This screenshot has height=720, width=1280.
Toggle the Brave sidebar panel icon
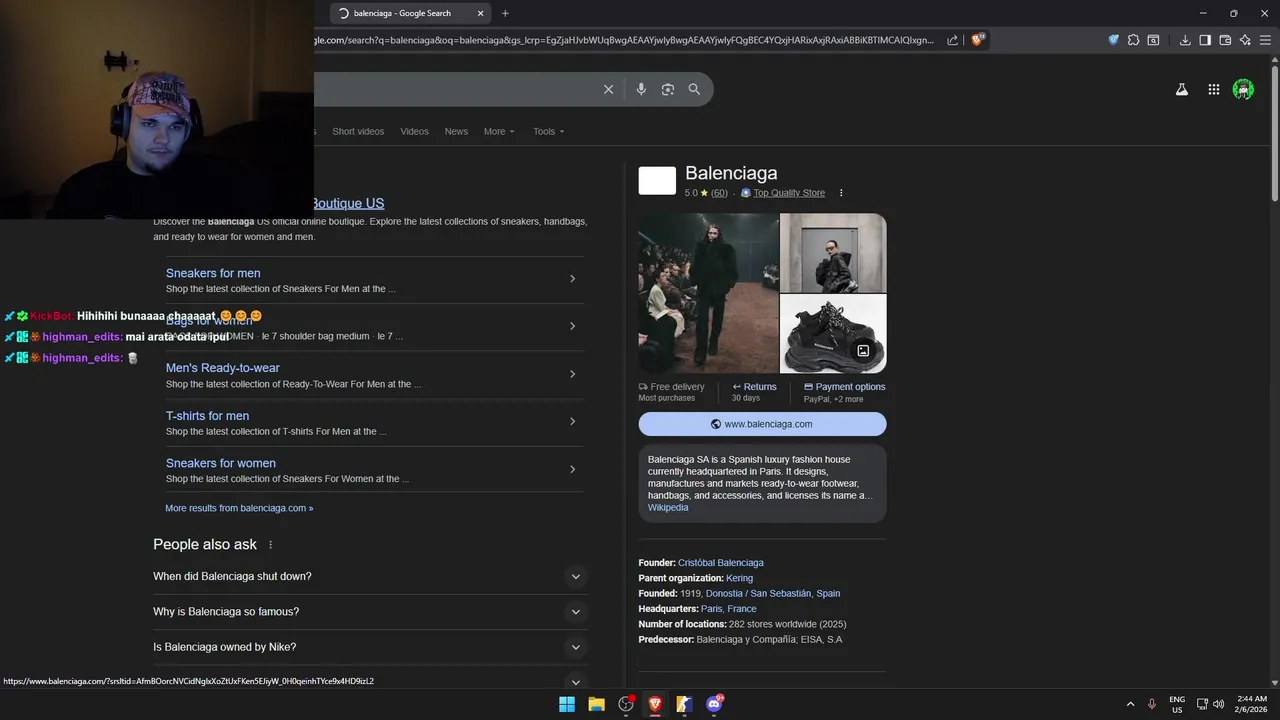[1205, 40]
